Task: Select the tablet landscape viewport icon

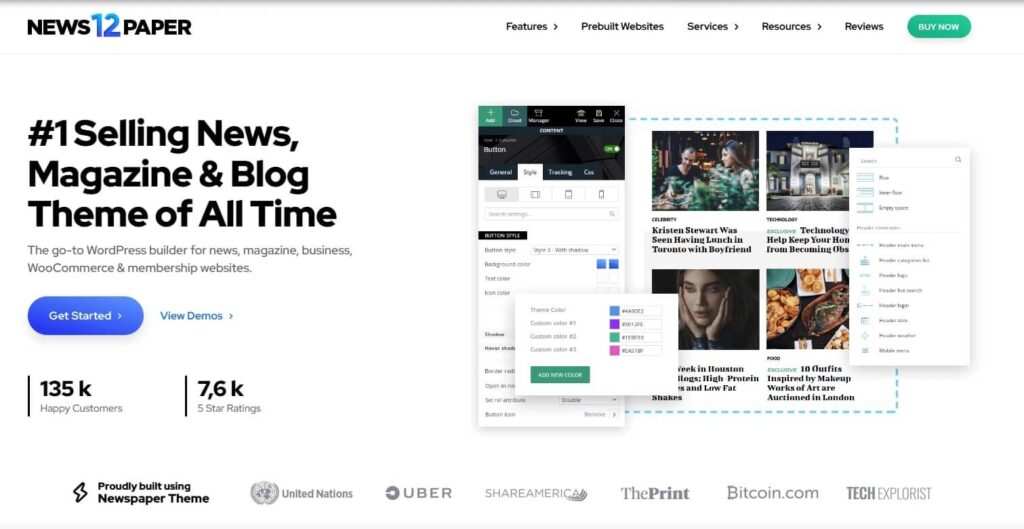Action: 535,195
